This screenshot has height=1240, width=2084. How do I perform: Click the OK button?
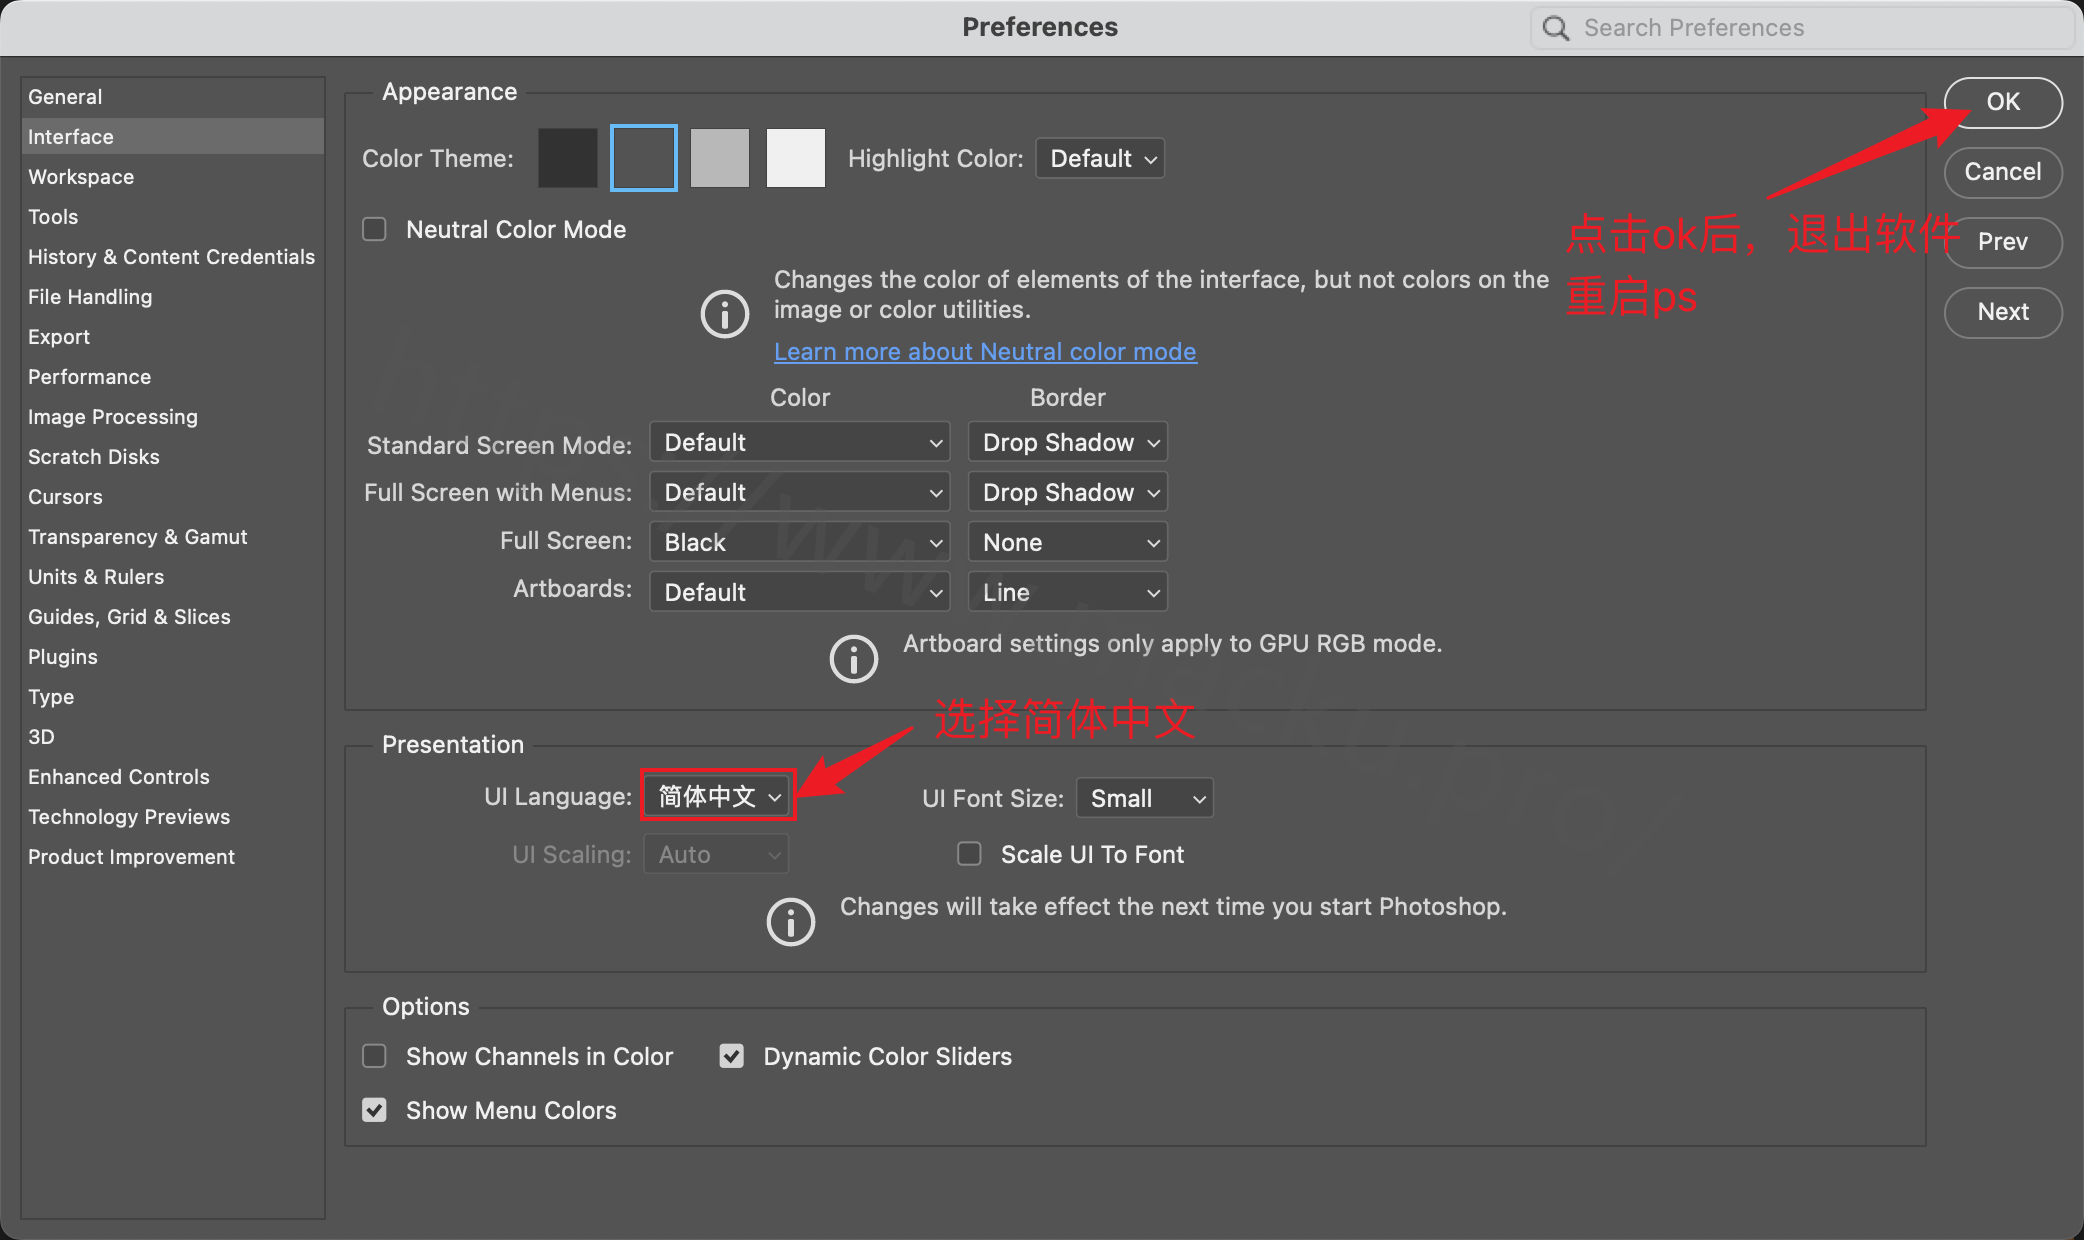pyautogui.click(x=2002, y=102)
